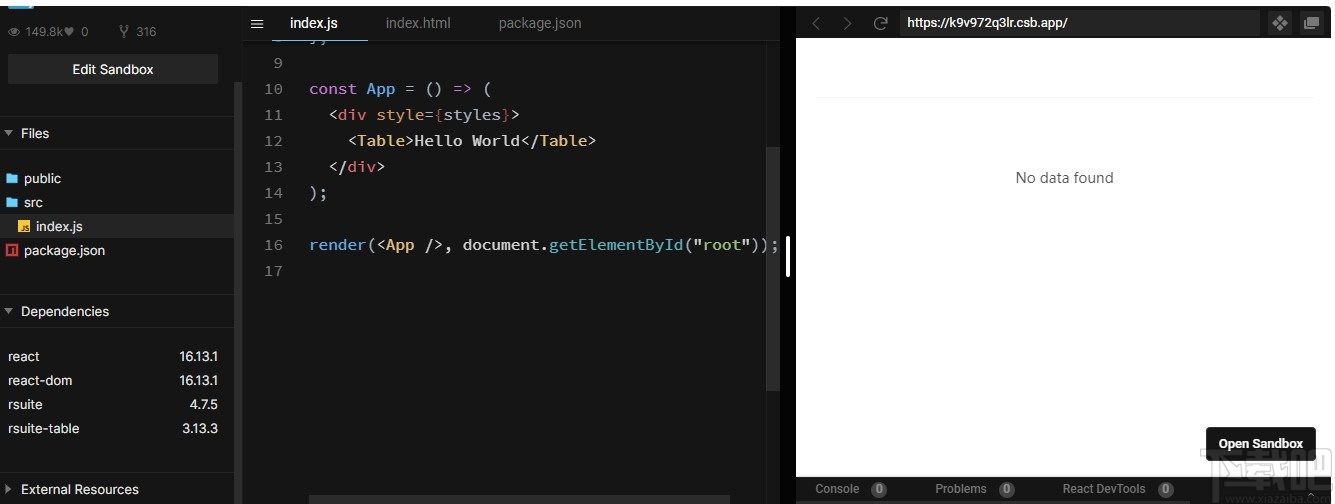Screen dimensions: 1335x504
Task: Open the Console tab
Action: click(837, 489)
